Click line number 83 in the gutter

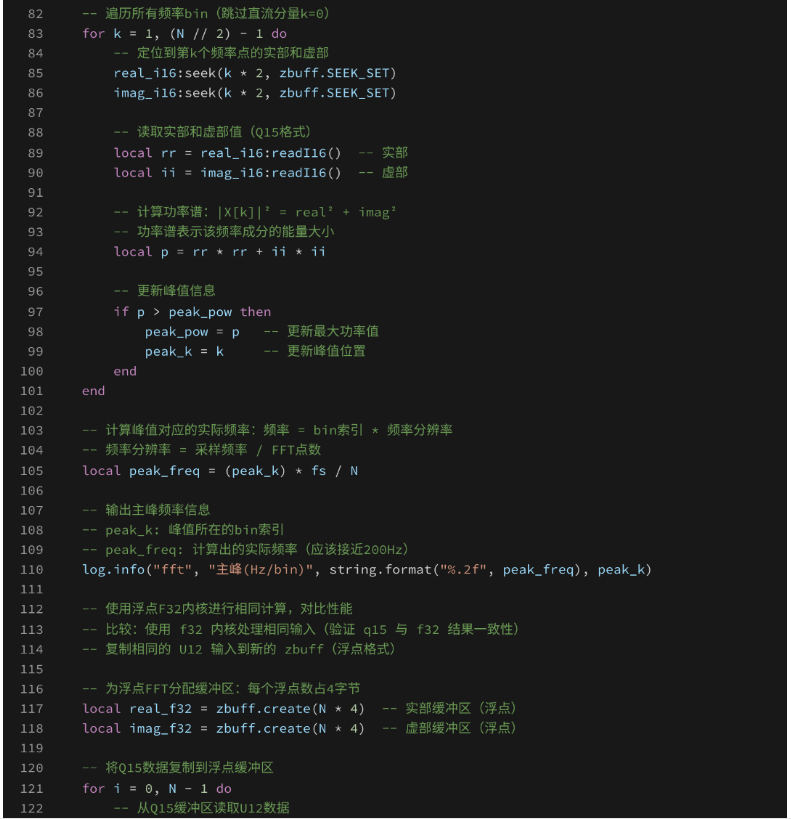(35, 33)
